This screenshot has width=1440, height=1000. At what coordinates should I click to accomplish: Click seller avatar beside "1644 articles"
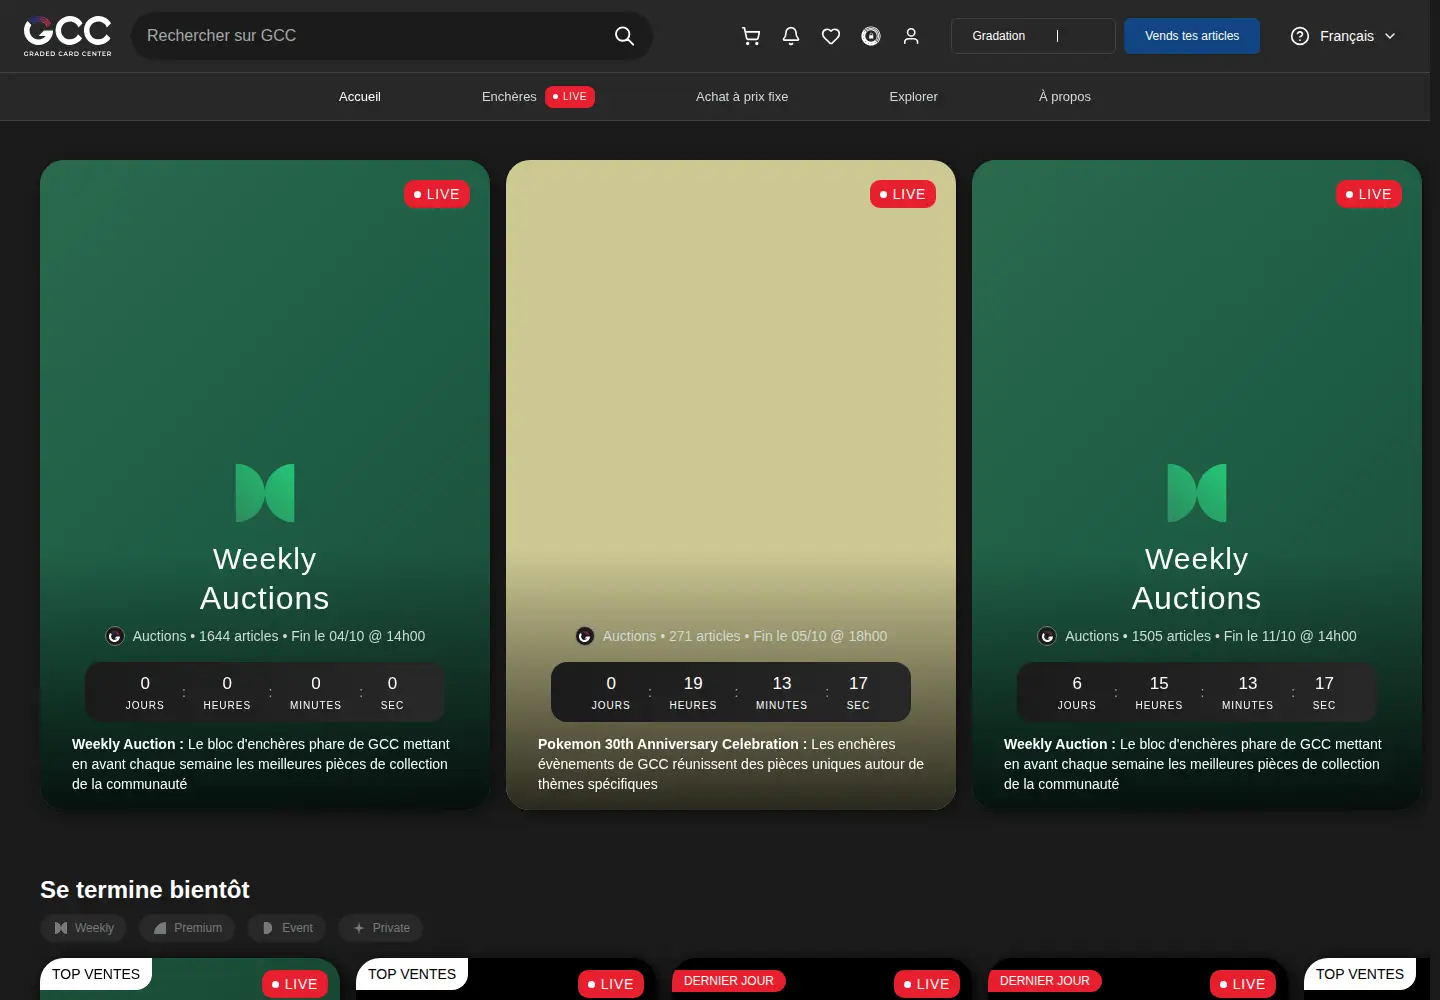pyautogui.click(x=115, y=636)
